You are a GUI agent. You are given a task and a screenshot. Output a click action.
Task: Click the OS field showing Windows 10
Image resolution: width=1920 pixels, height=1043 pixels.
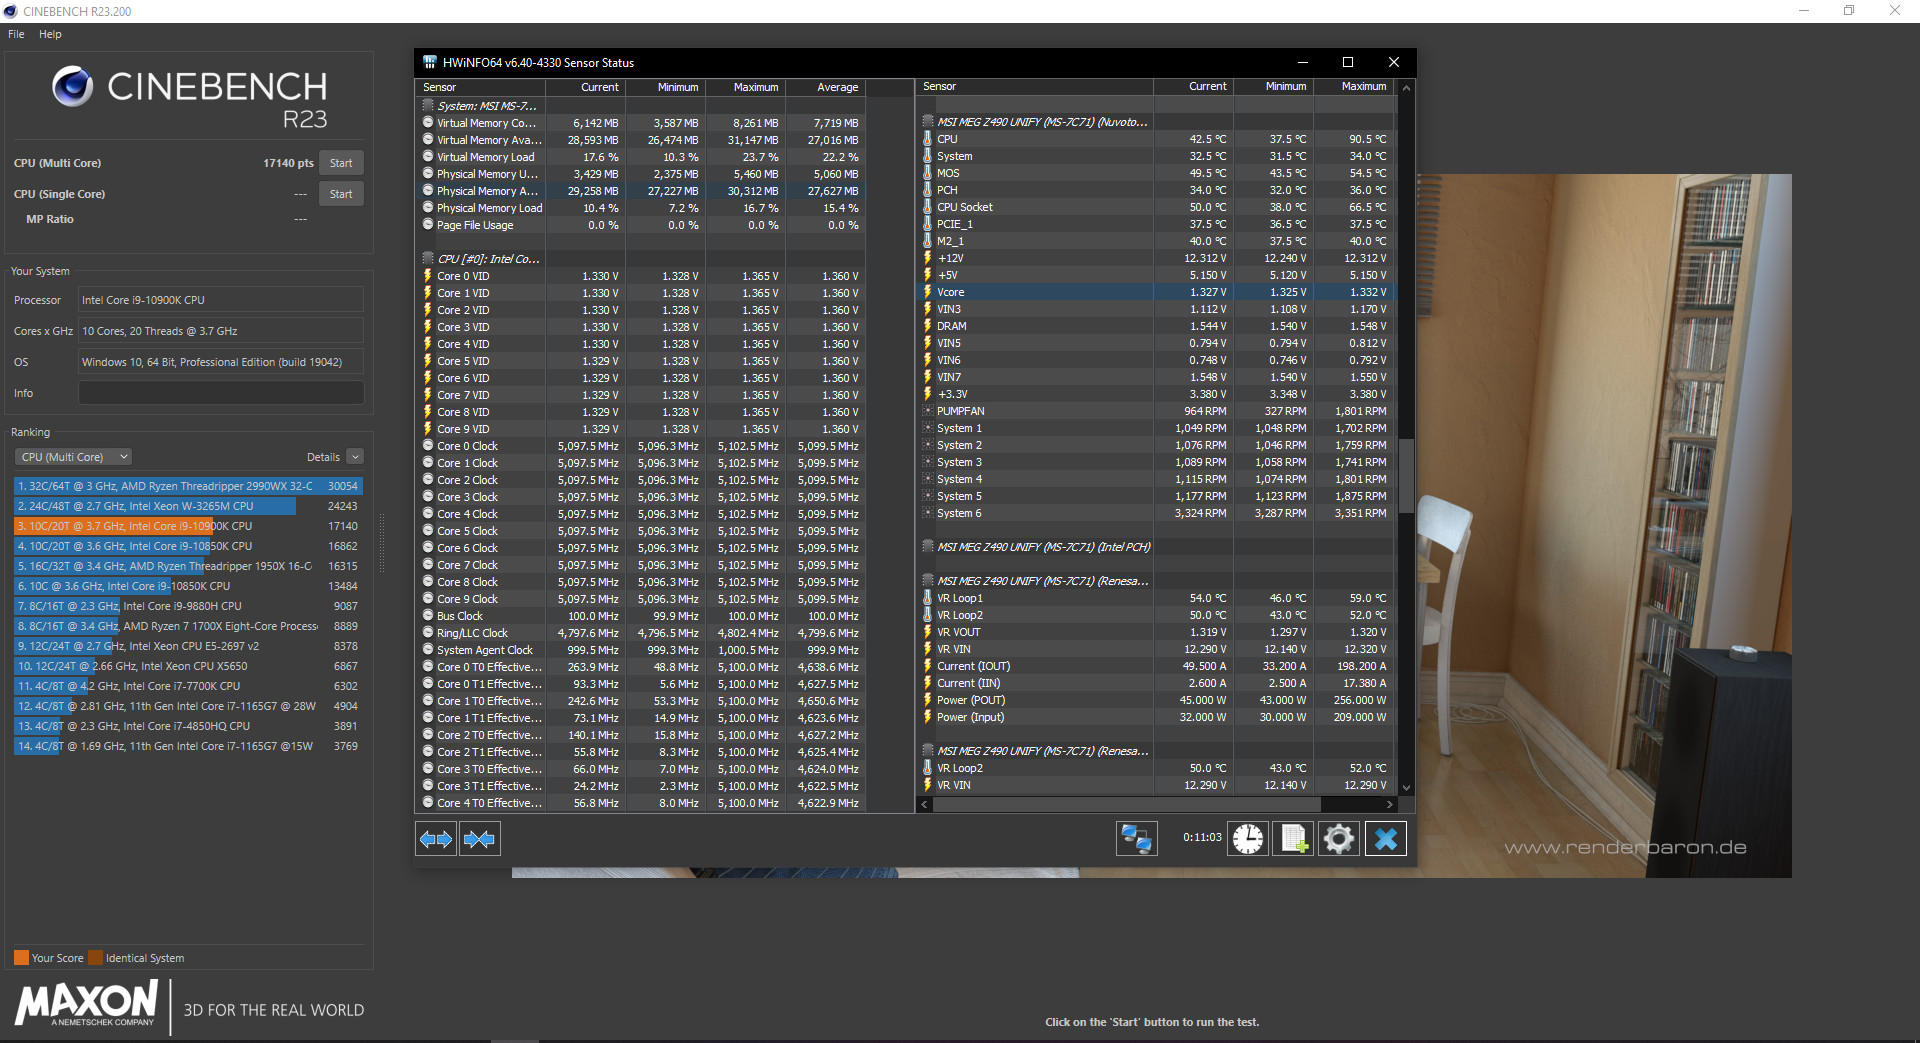[x=221, y=362]
